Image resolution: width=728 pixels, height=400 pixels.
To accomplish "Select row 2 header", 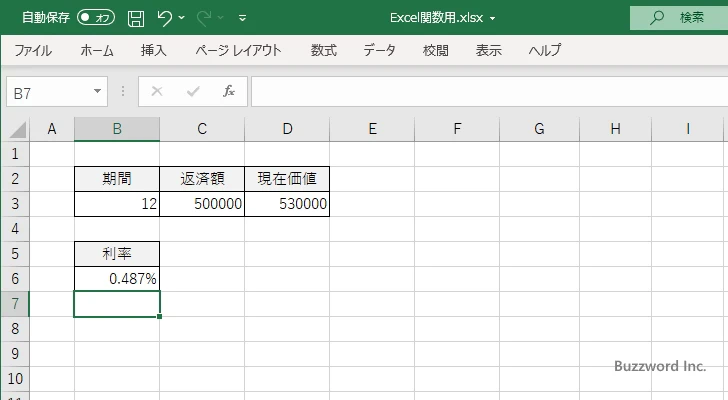I will 15,179.
